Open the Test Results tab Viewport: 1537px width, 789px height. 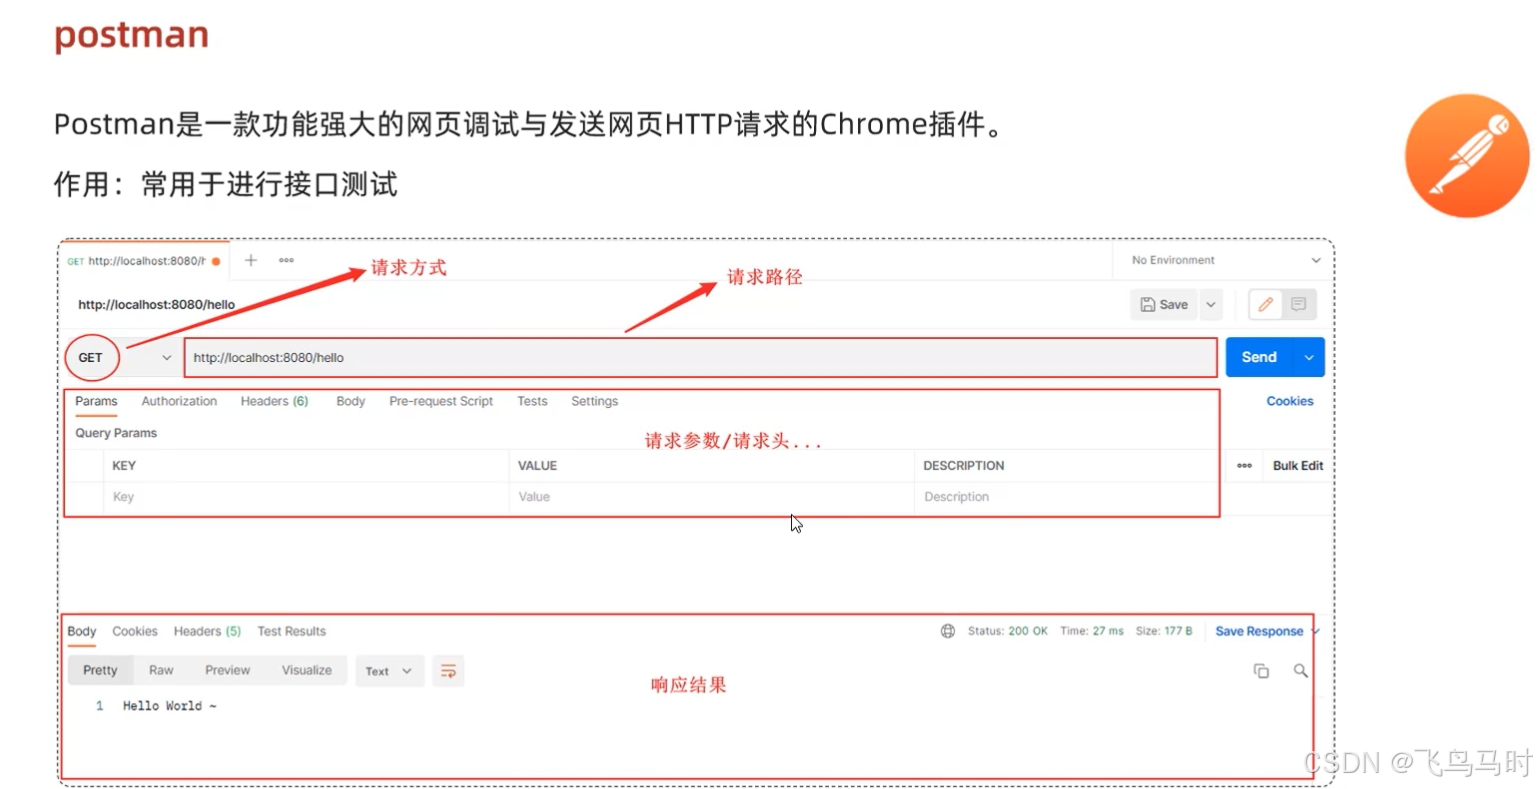pyautogui.click(x=291, y=631)
